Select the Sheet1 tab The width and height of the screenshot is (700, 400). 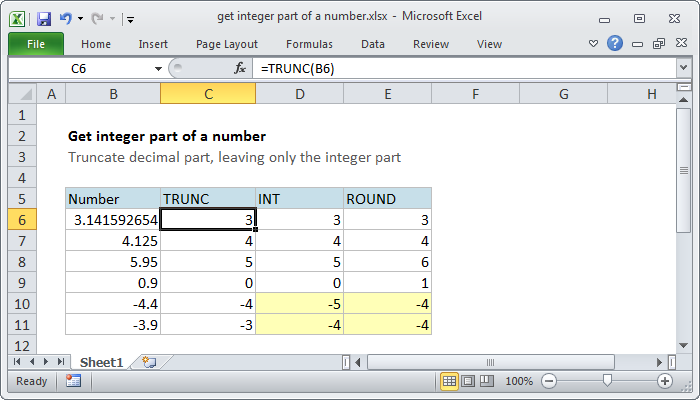(x=101, y=362)
